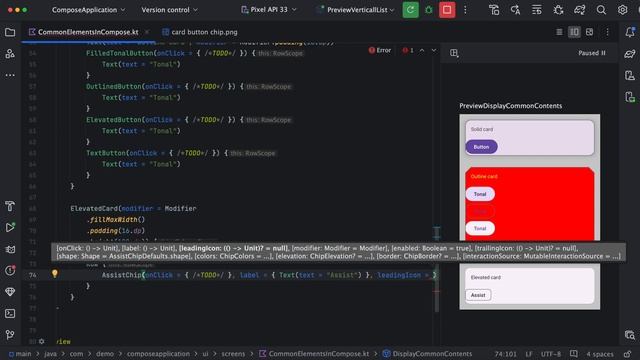Click the Solid card in preview
This screenshot has height=360, width=640.
coord(530,138)
